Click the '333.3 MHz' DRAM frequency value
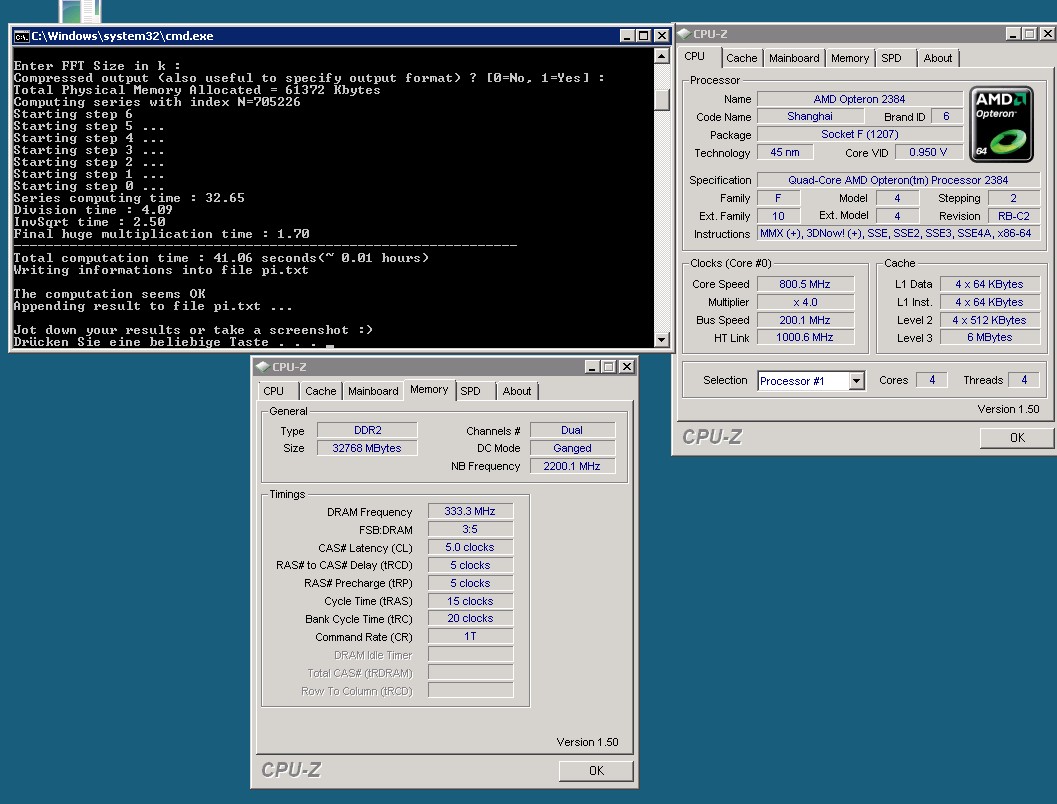 [470, 512]
